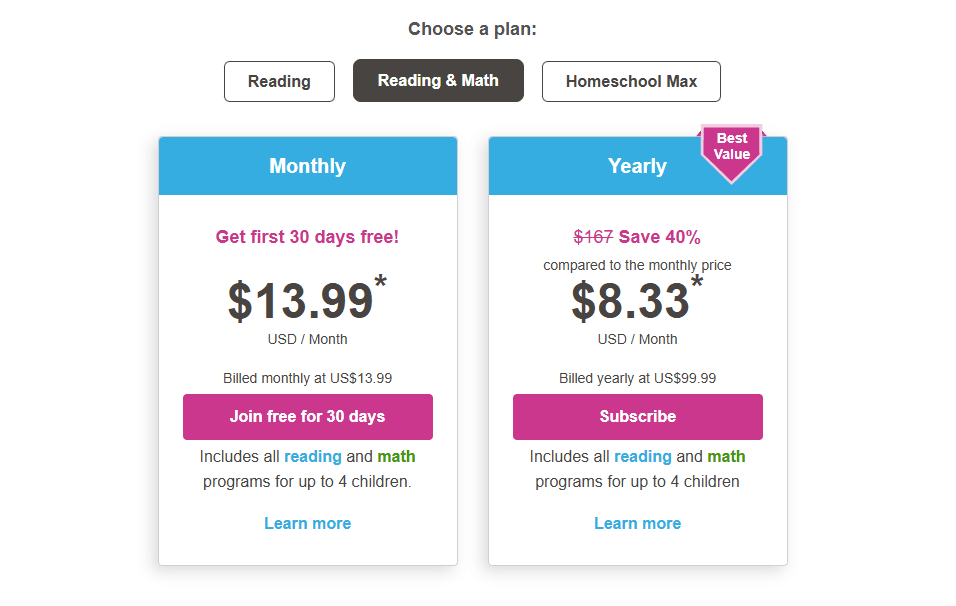This screenshot has height=606, width=956.
Task: Click the $8.33 yearly price
Action: pos(631,301)
